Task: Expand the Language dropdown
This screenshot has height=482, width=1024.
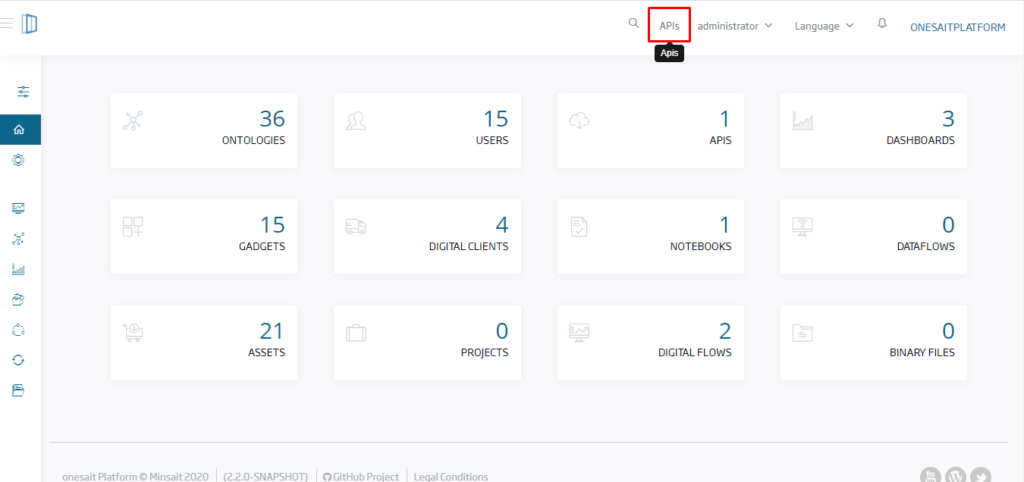Action: (x=824, y=26)
